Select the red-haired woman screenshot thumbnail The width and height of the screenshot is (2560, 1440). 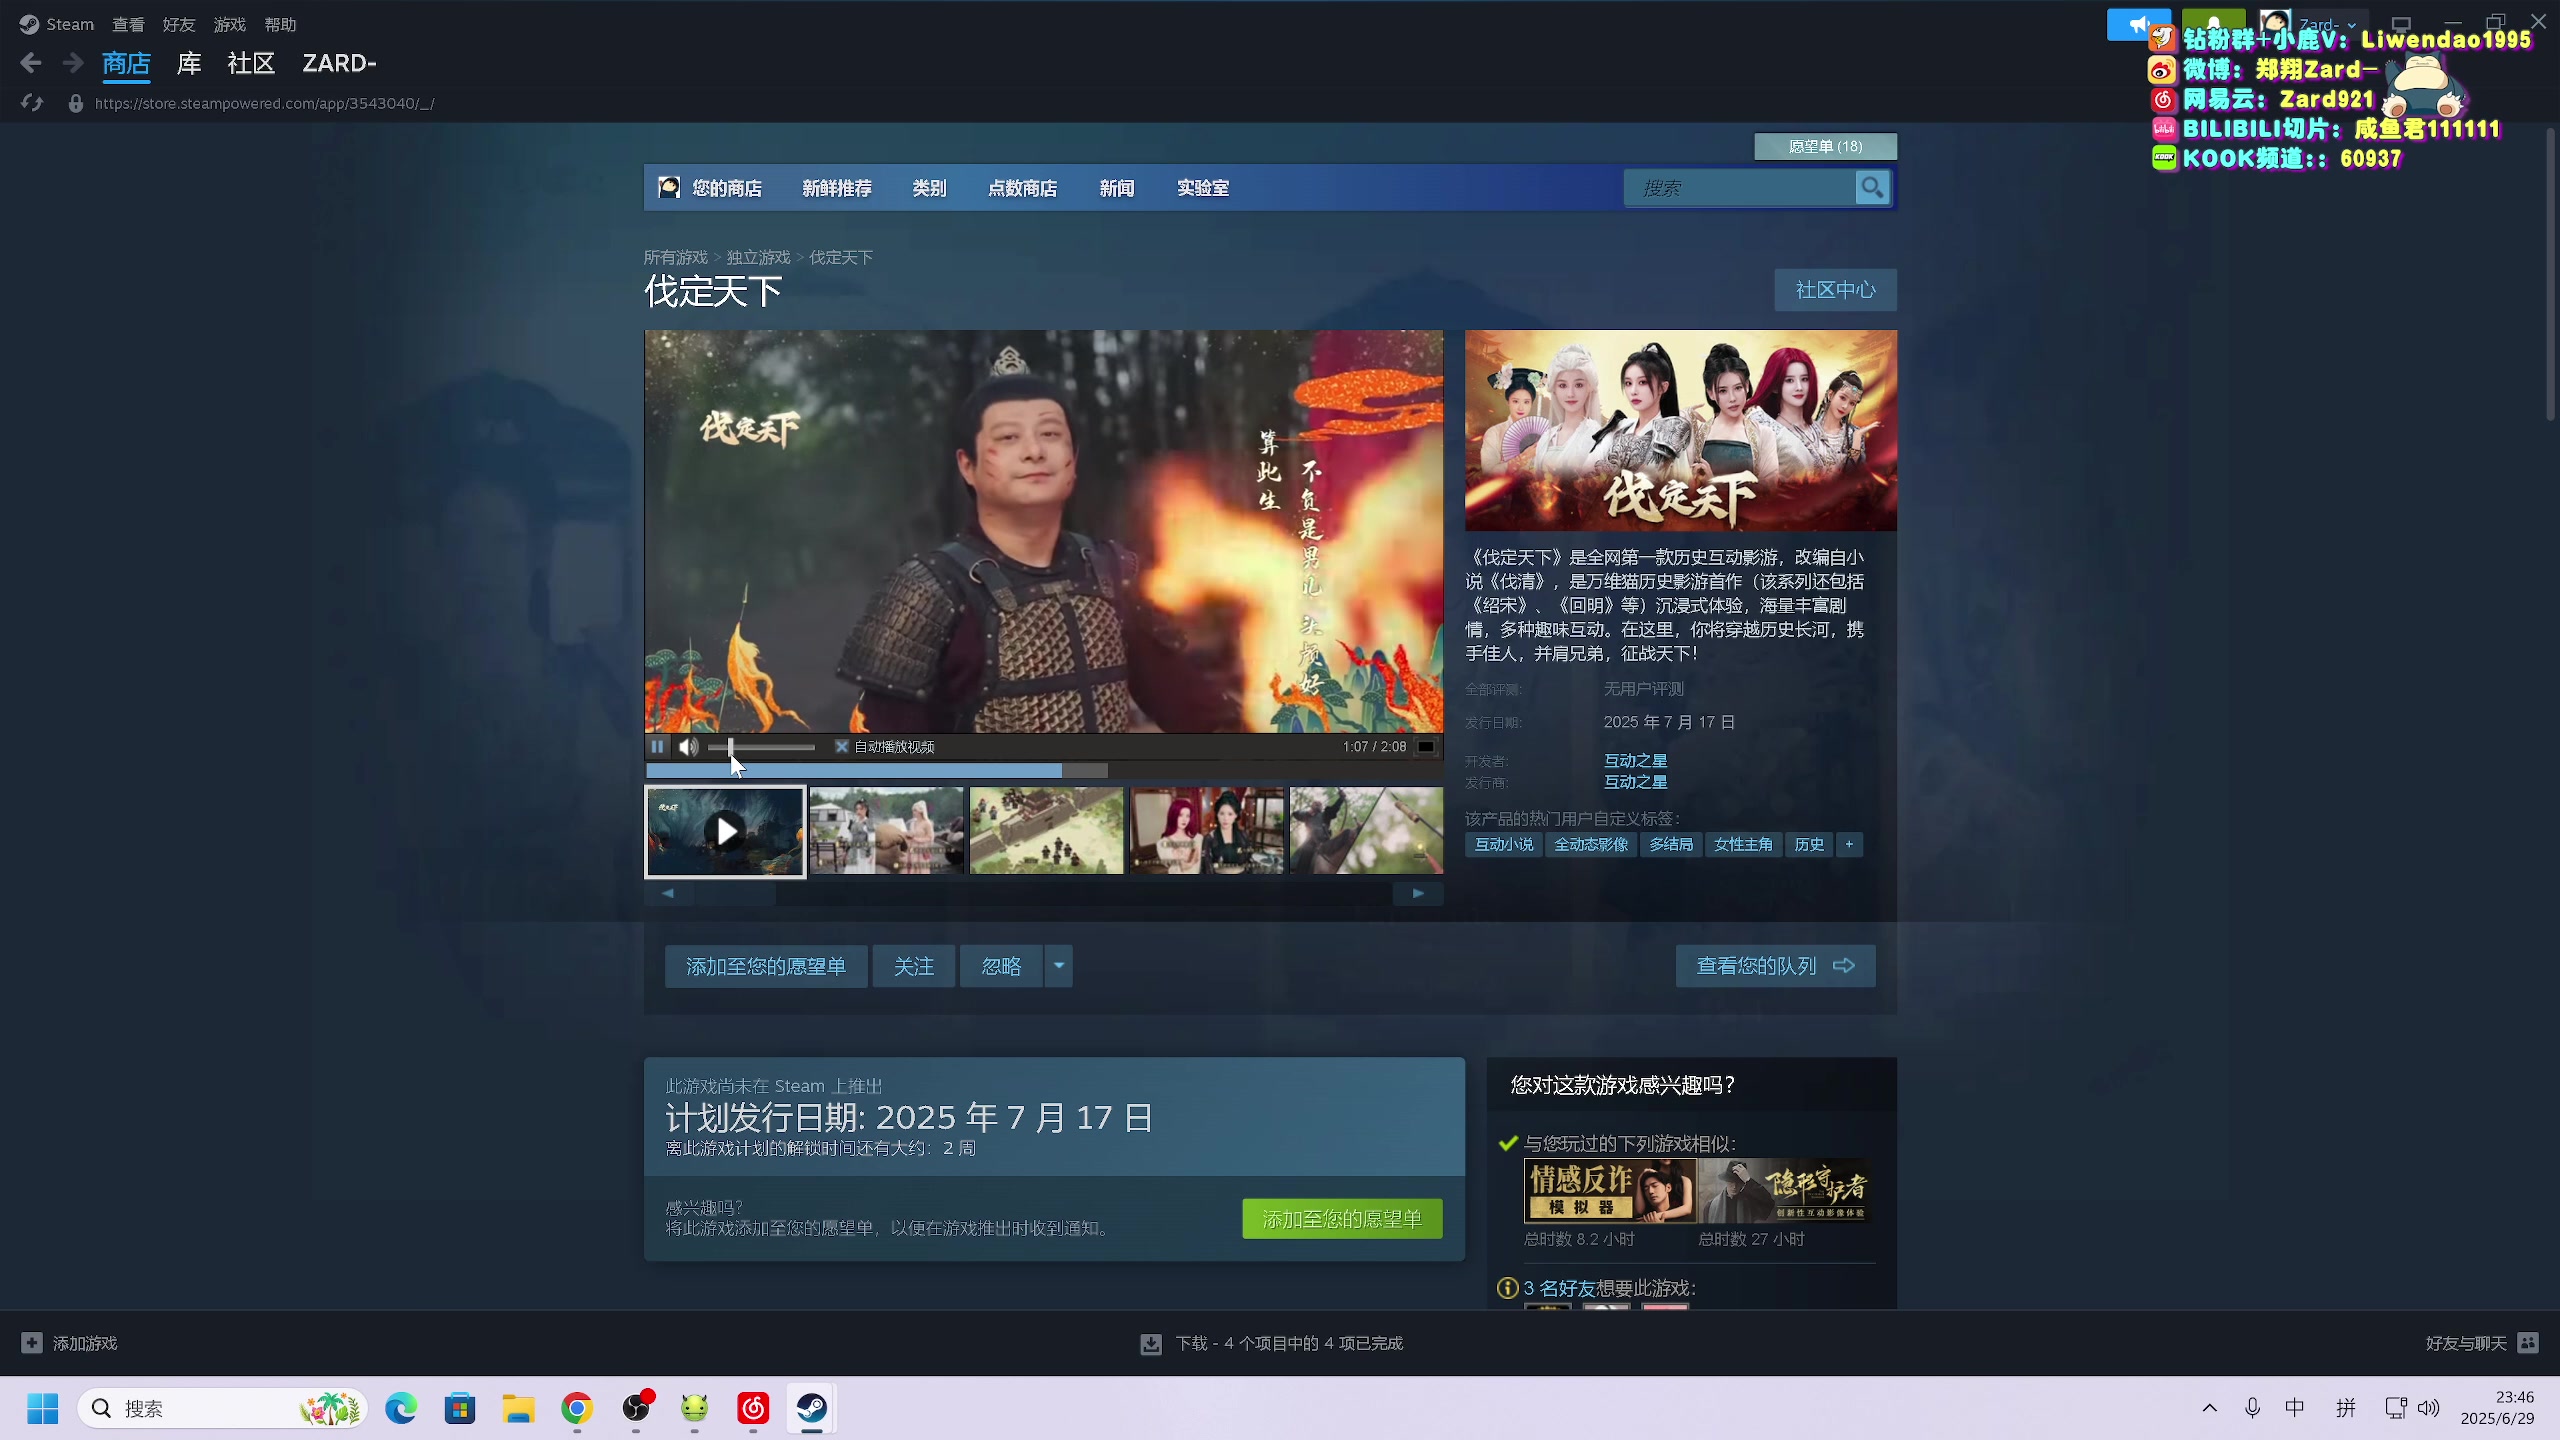coord(1206,830)
